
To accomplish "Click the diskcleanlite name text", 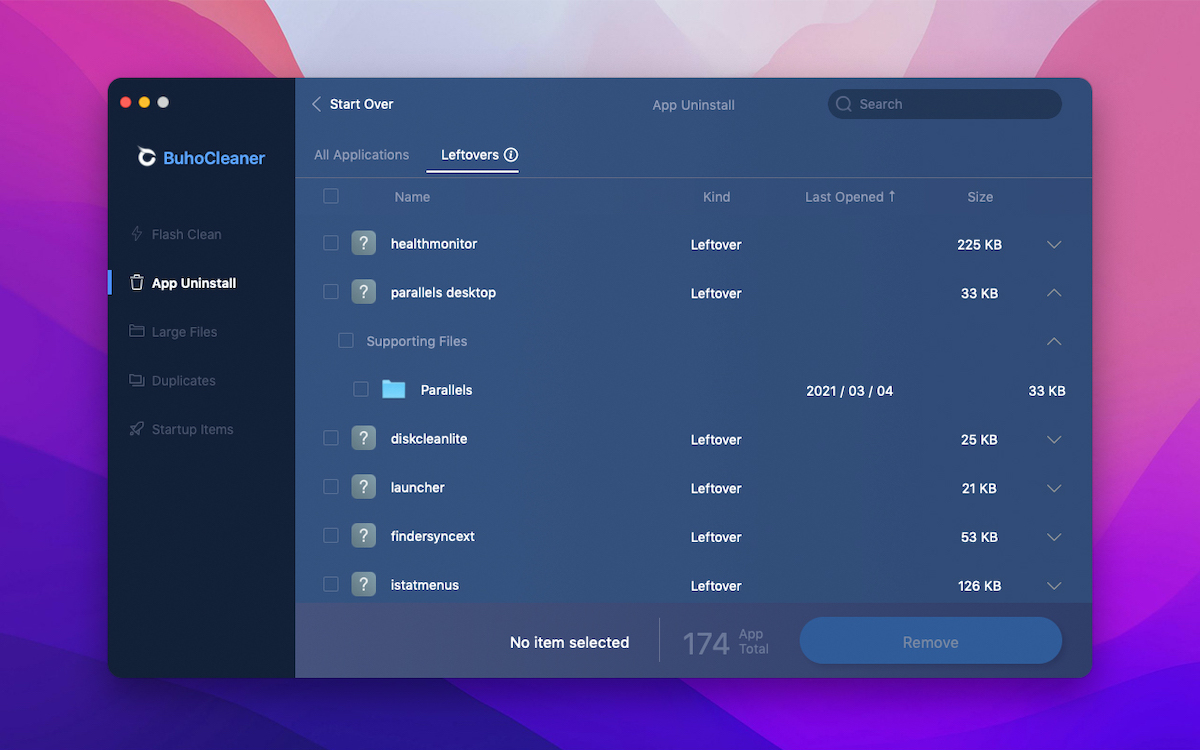I will tap(429, 439).
